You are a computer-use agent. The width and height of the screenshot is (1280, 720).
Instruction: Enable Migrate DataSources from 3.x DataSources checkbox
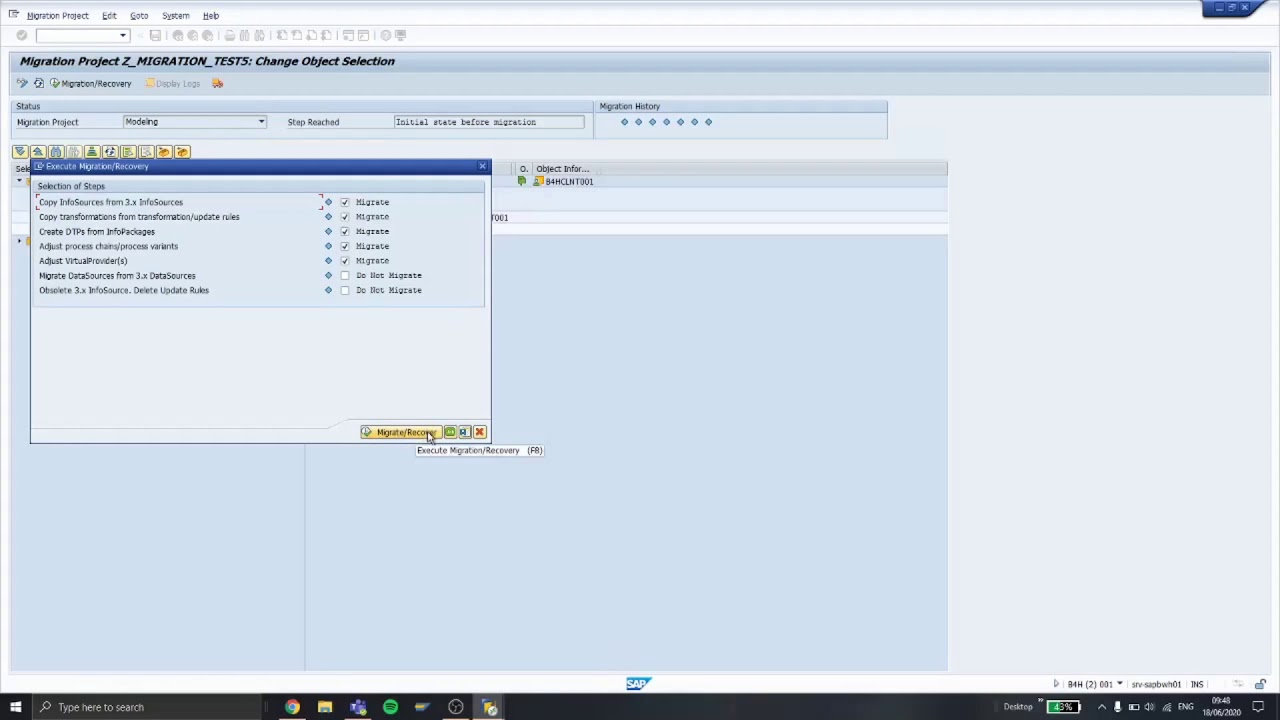[345, 275]
